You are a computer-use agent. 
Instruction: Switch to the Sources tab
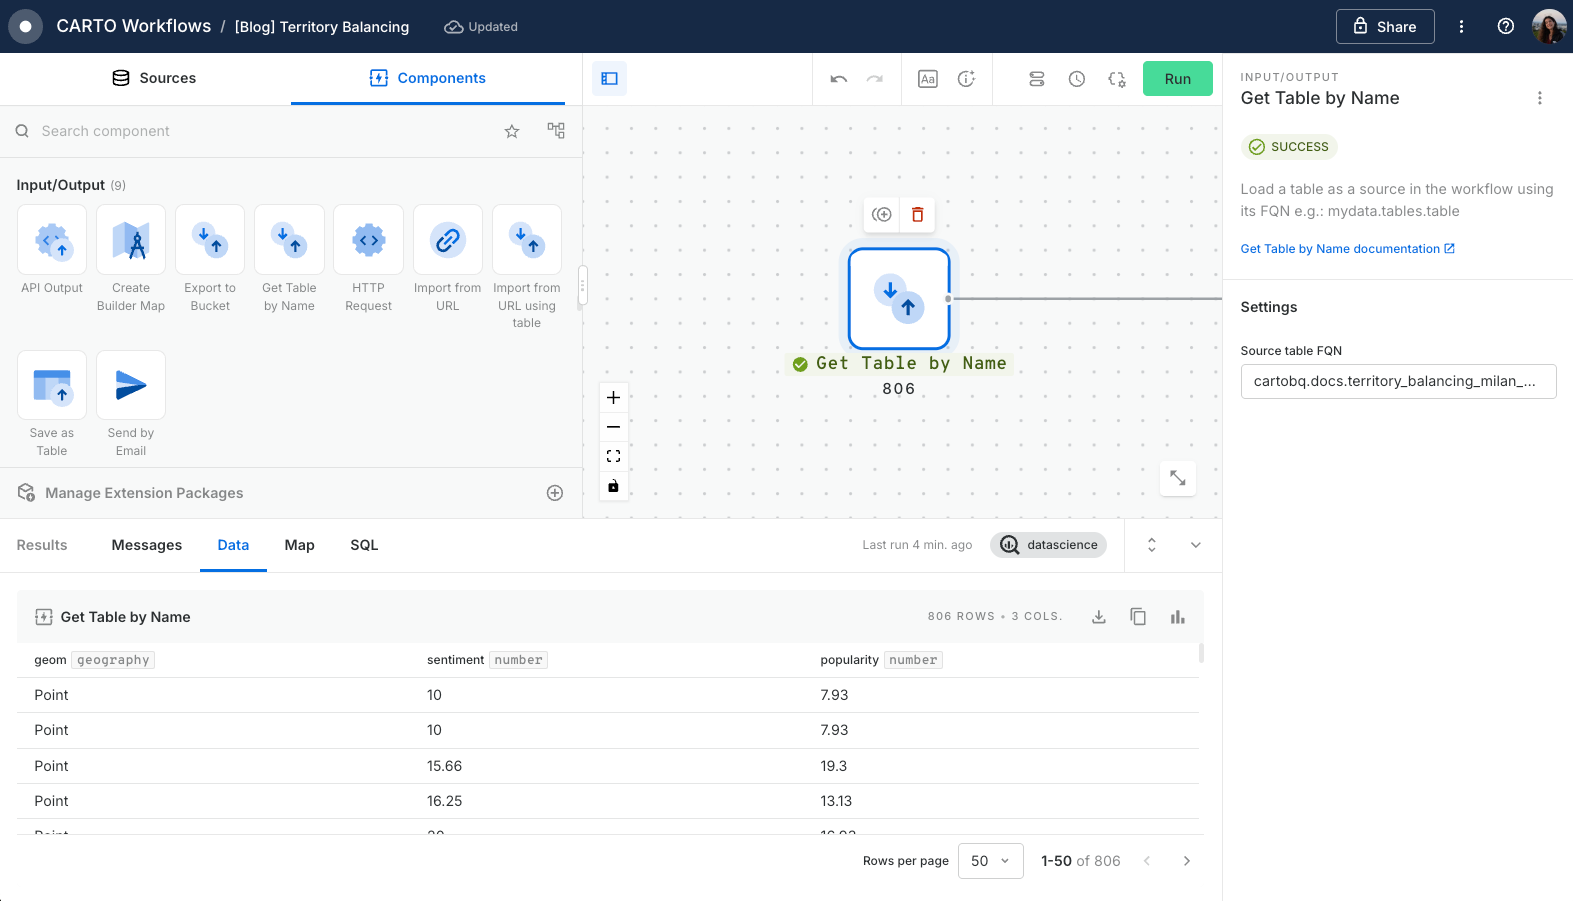pyautogui.click(x=154, y=78)
